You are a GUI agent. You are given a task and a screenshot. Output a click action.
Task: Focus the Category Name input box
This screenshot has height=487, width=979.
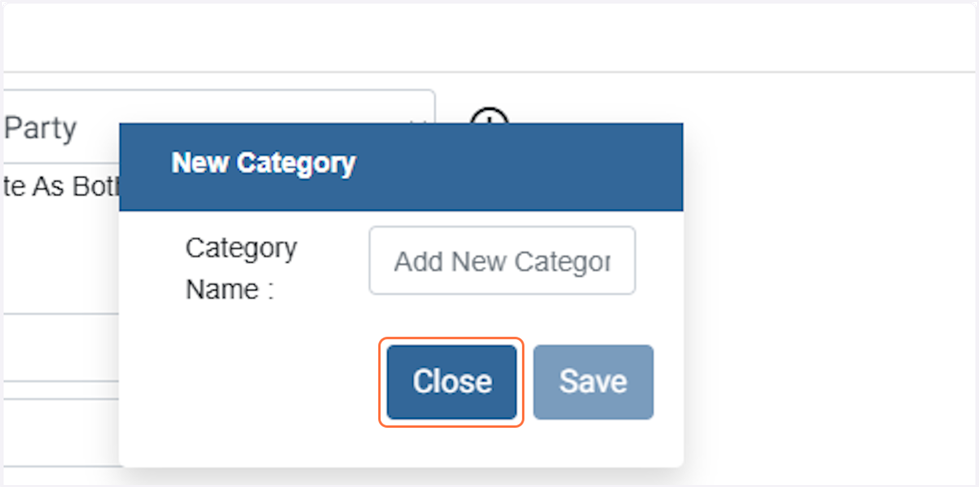pos(502,261)
